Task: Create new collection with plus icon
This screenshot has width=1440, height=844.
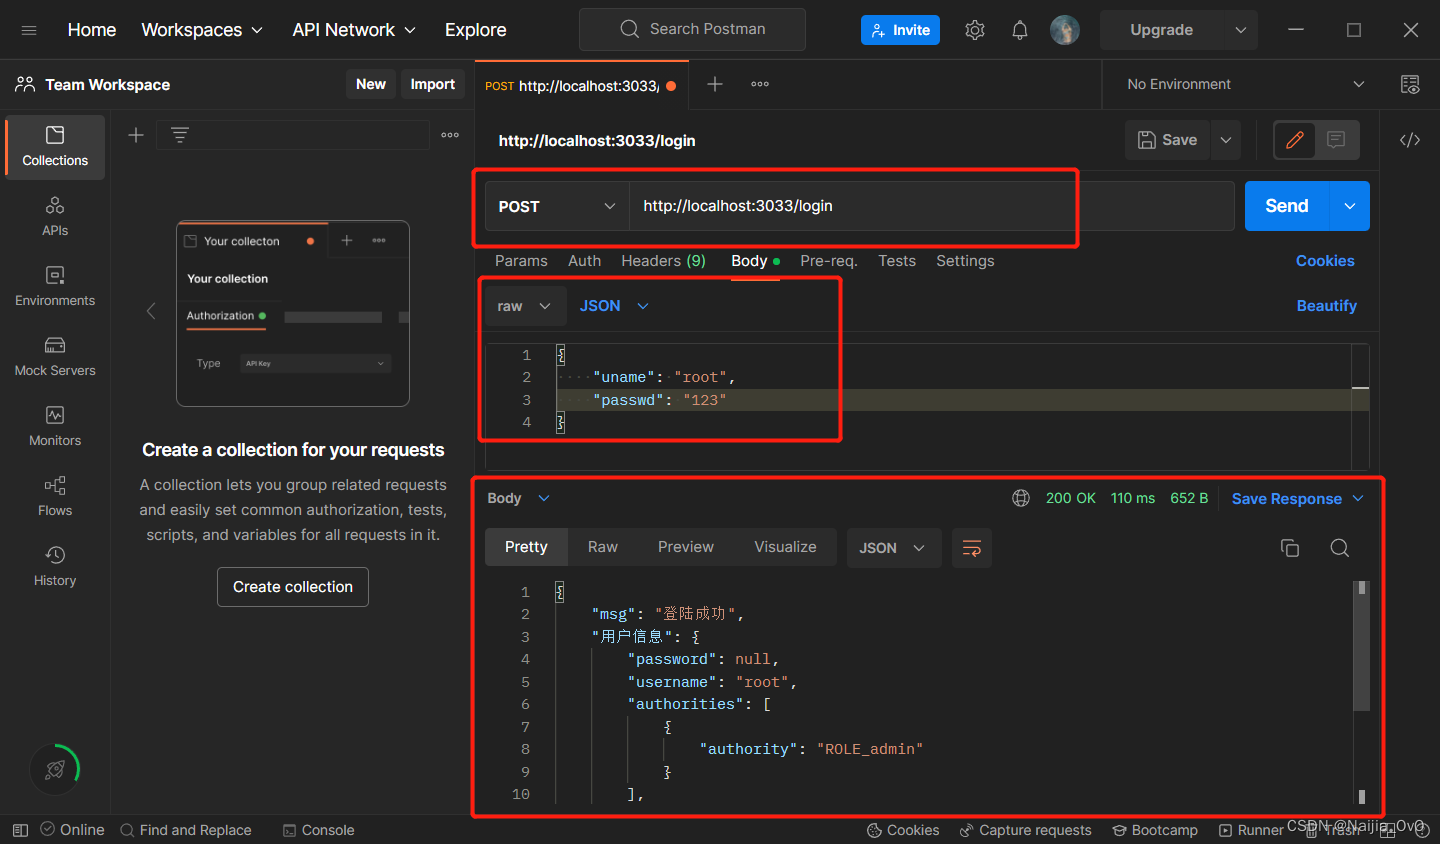Action: [x=136, y=135]
